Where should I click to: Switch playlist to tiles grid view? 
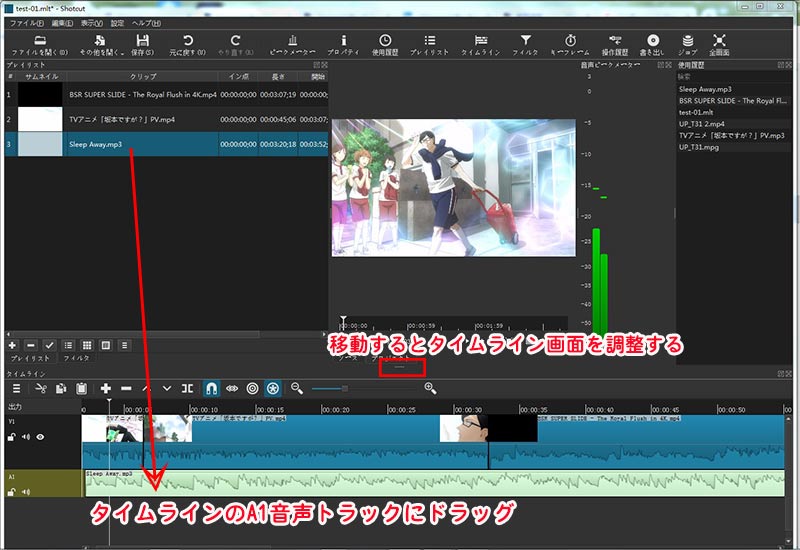(x=87, y=345)
